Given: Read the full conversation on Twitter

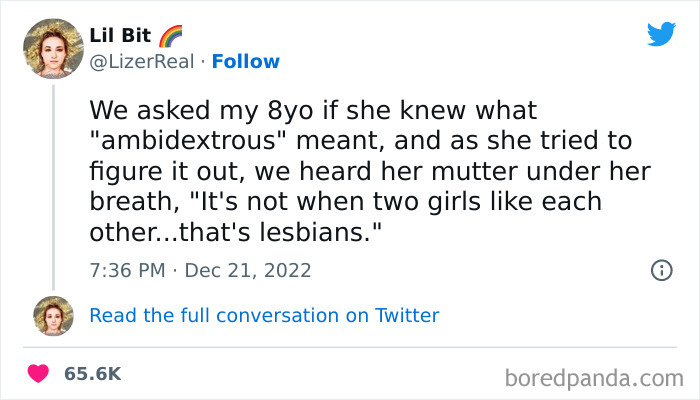Looking at the screenshot, I should [x=264, y=316].
